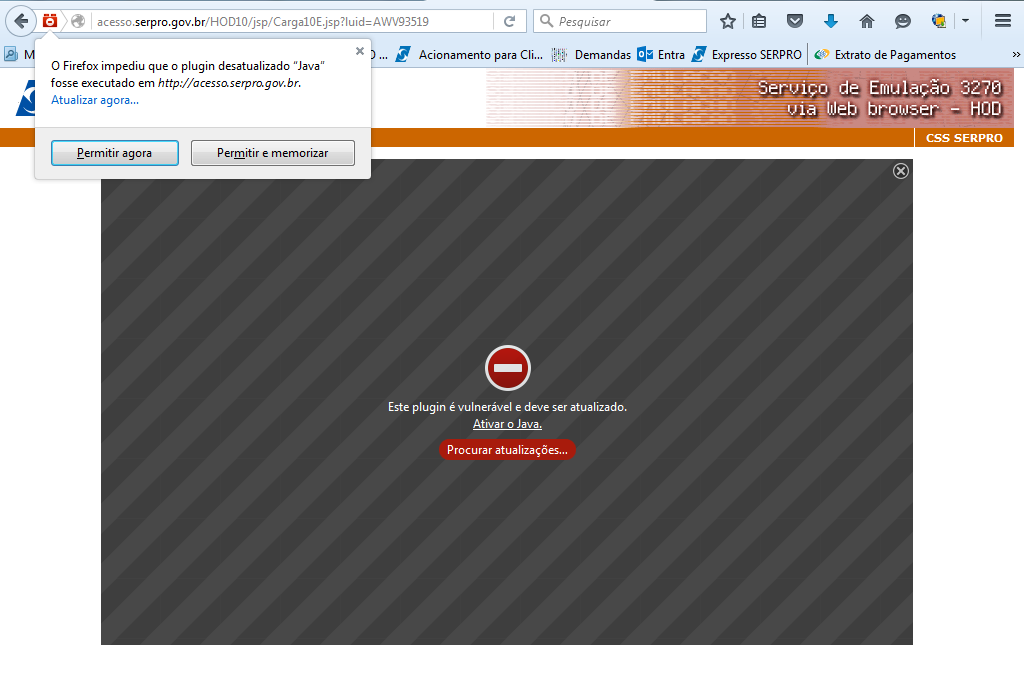Open the Acionamento para Cli... bookmark
1024x676 pixels.
pos(470,55)
